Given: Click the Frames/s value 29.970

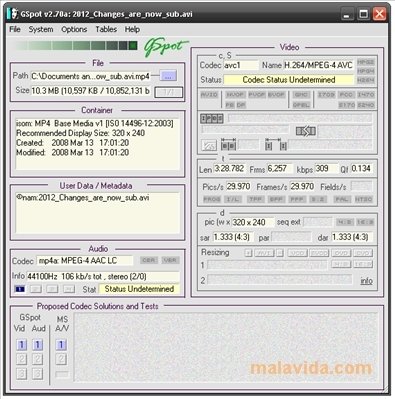Looking at the screenshot, I should 302,186.
